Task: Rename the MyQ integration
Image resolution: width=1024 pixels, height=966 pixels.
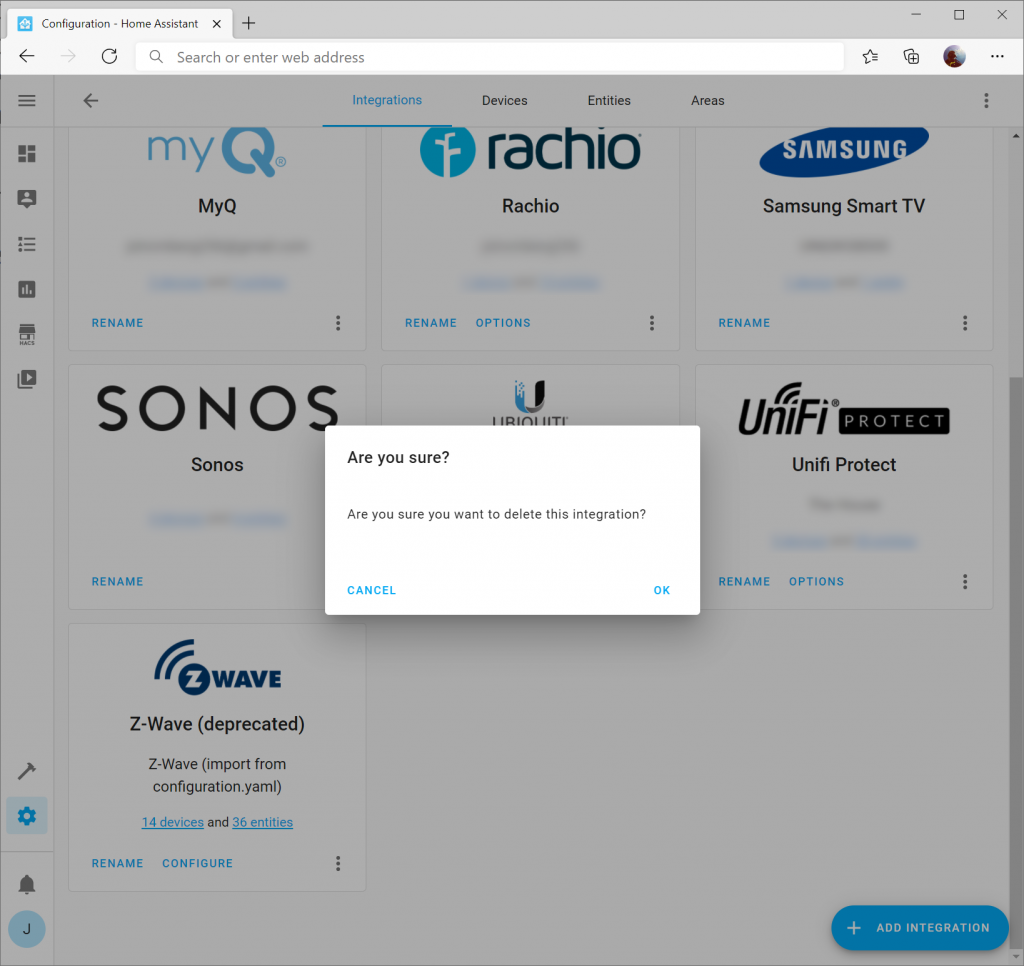Action: (118, 323)
